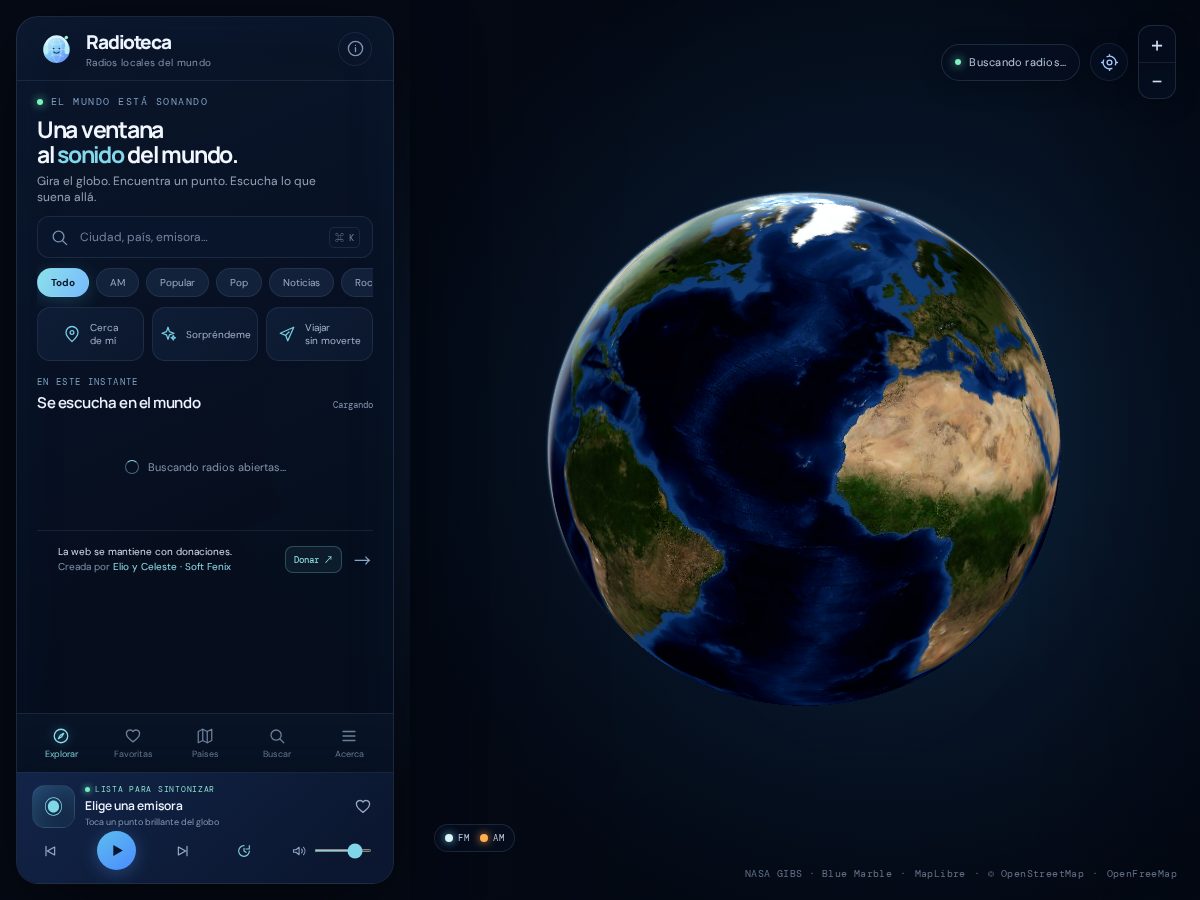Viewport: 1200px width, 900px height.
Task: Click the Donar button
Action: click(x=313, y=560)
